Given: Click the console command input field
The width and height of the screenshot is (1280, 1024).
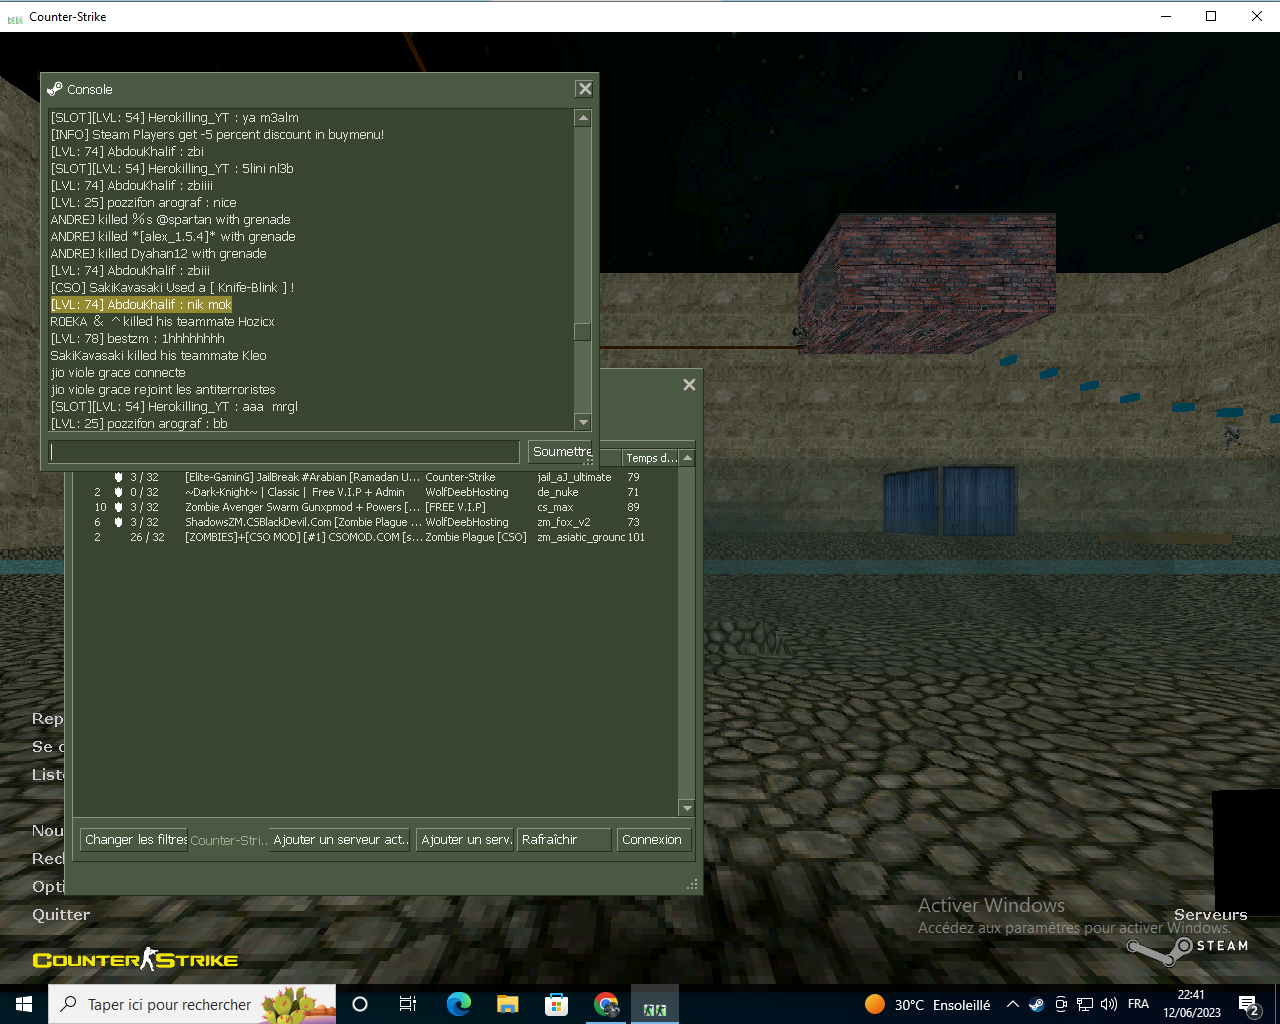Looking at the screenshot, I should point(284,452).
